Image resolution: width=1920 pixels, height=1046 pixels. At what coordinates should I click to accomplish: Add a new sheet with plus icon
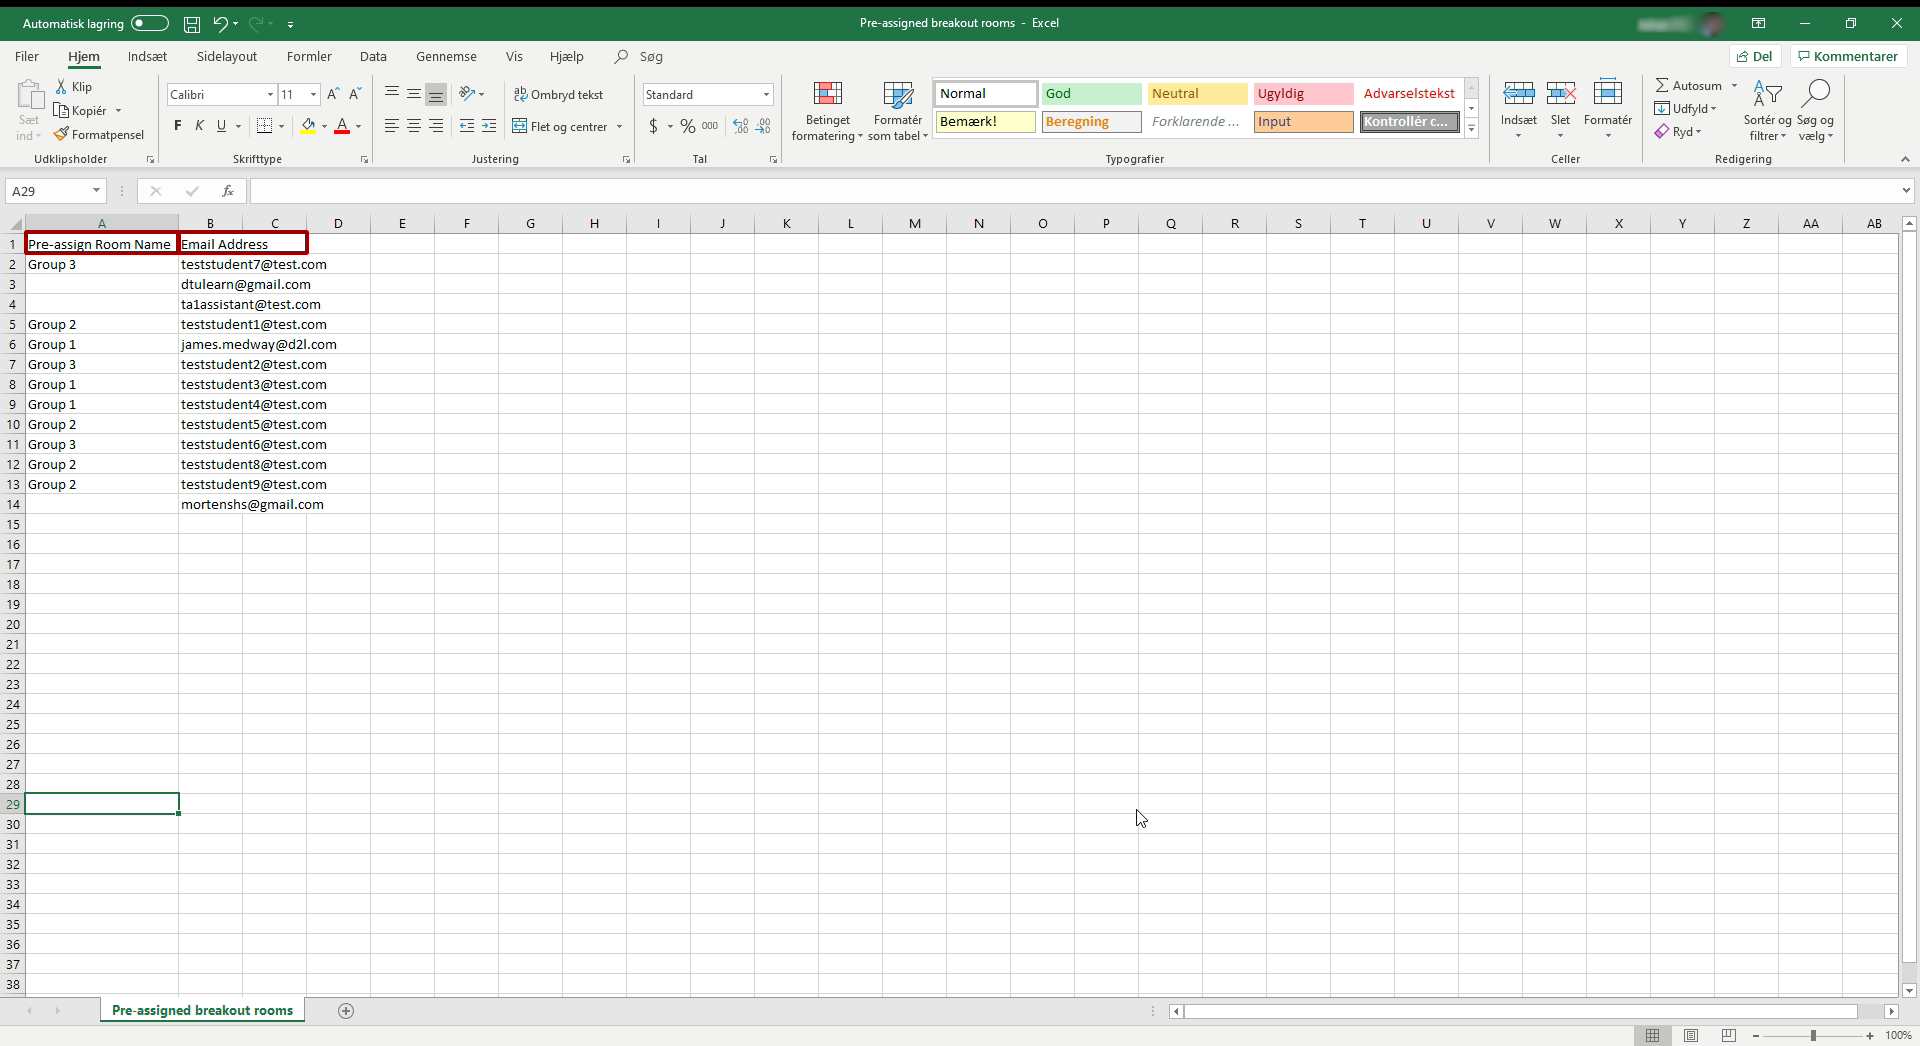(346, 1011)
